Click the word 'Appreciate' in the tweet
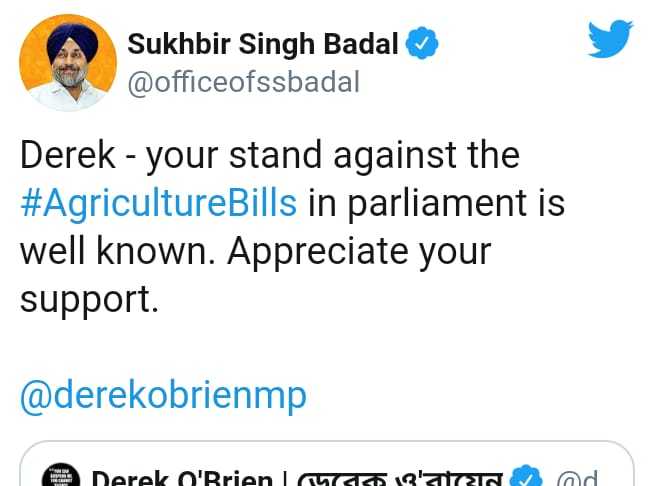This screenshot has height=486, width=649. point(318,252)
